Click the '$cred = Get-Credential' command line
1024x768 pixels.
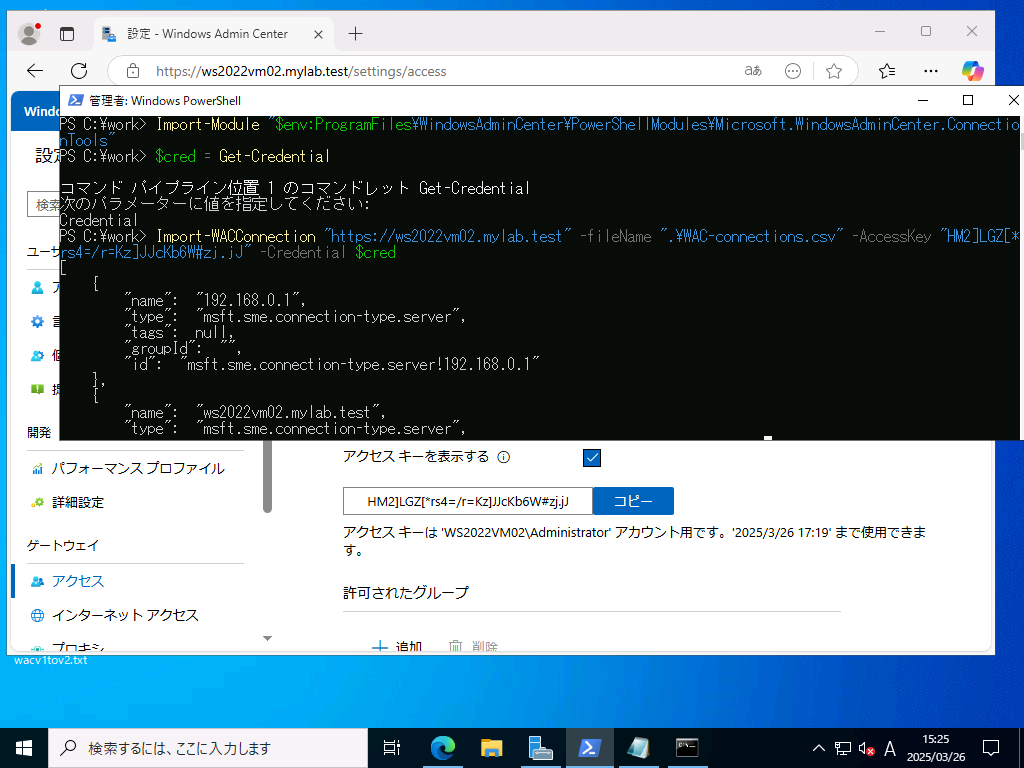tap(242, 157)
